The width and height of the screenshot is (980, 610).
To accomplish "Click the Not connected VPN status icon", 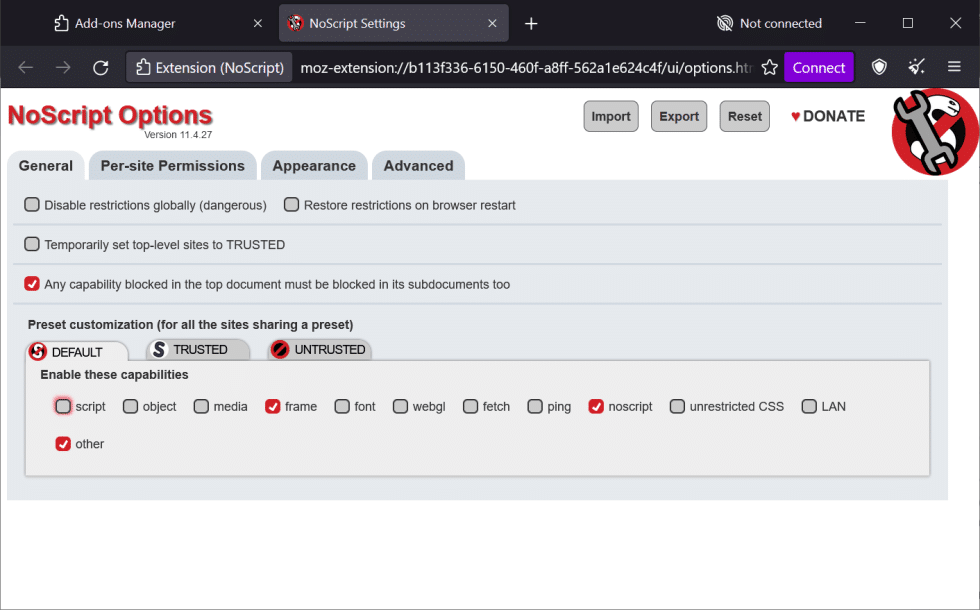I will [724, 24].
